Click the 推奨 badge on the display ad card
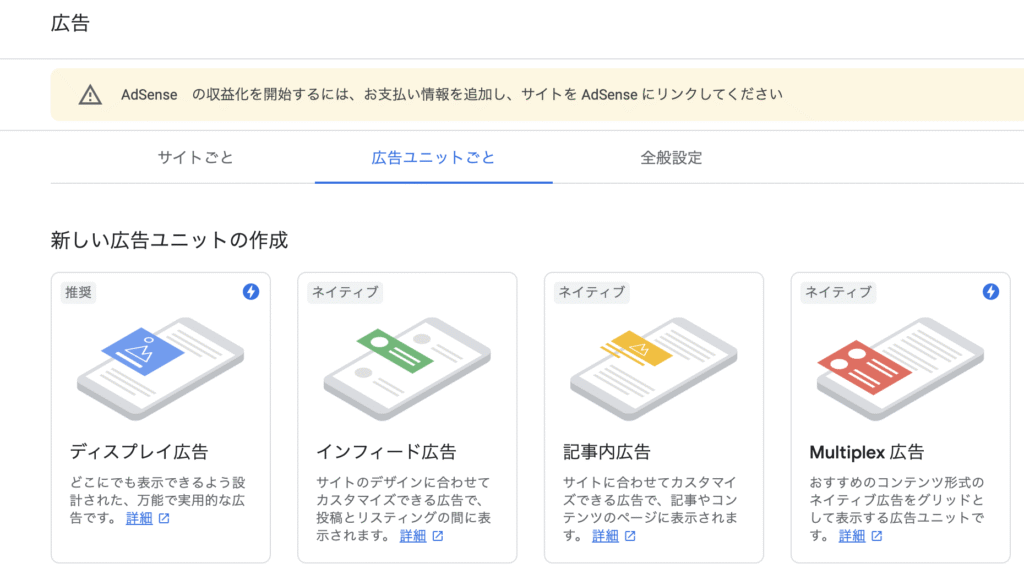 78,292
